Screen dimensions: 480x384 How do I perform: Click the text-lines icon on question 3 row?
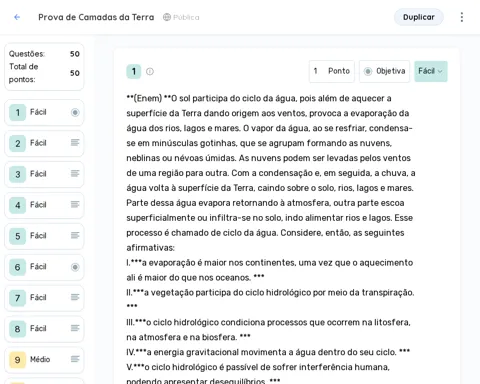click(75, 173)
